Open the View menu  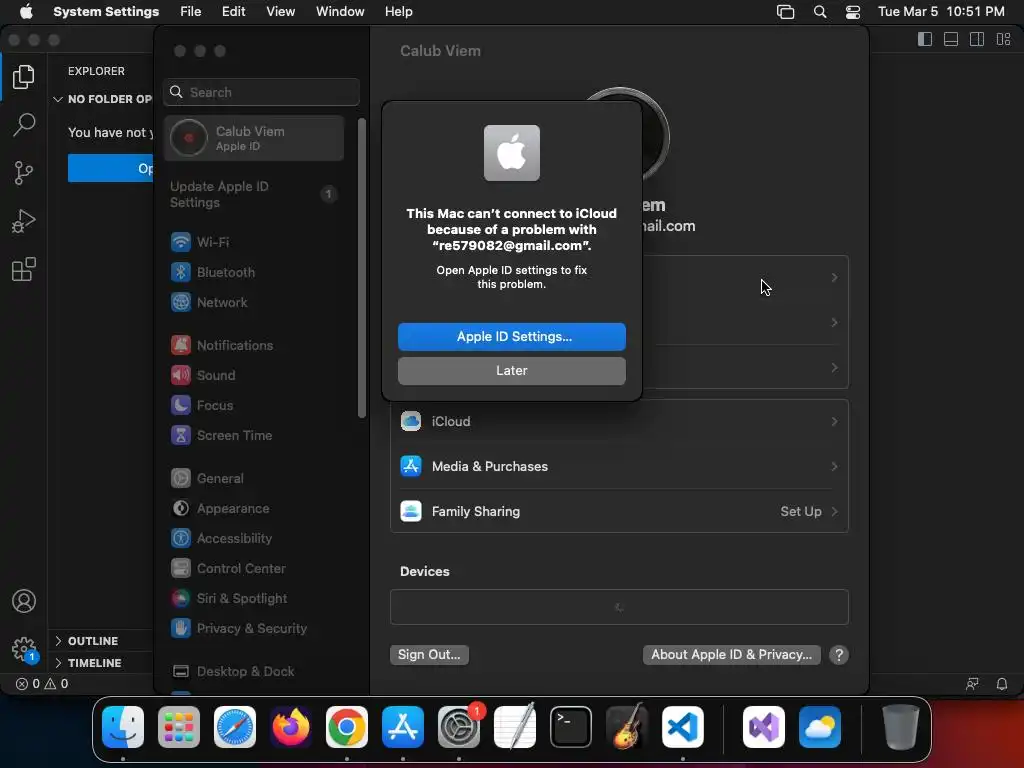click(x=280, y=11)
